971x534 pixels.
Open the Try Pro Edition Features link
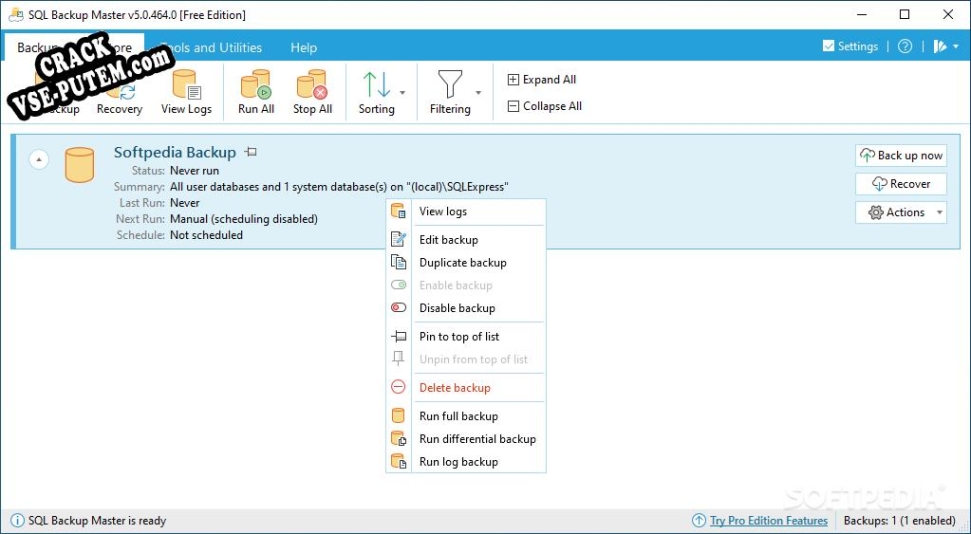point(769,521)
